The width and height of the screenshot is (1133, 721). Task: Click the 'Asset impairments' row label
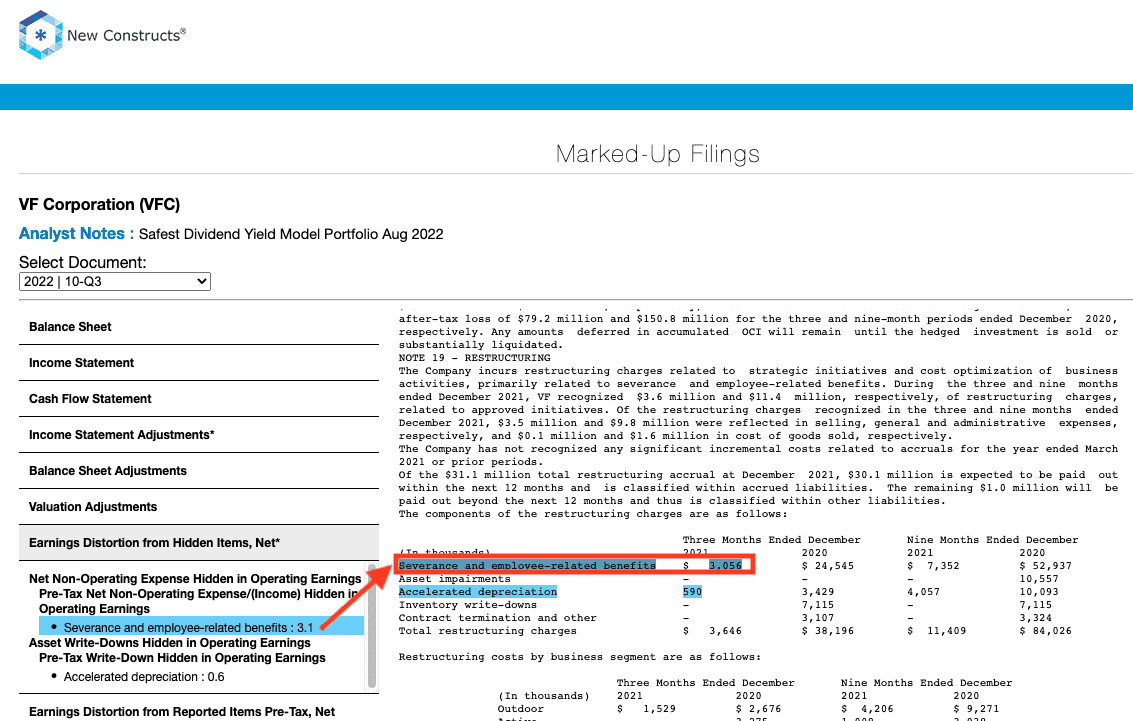pos(455,579)
